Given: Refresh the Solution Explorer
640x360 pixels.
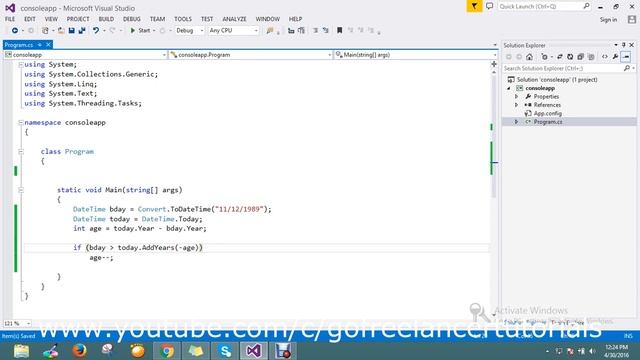Looking at the screenshot, I should (x=570, y=57).
